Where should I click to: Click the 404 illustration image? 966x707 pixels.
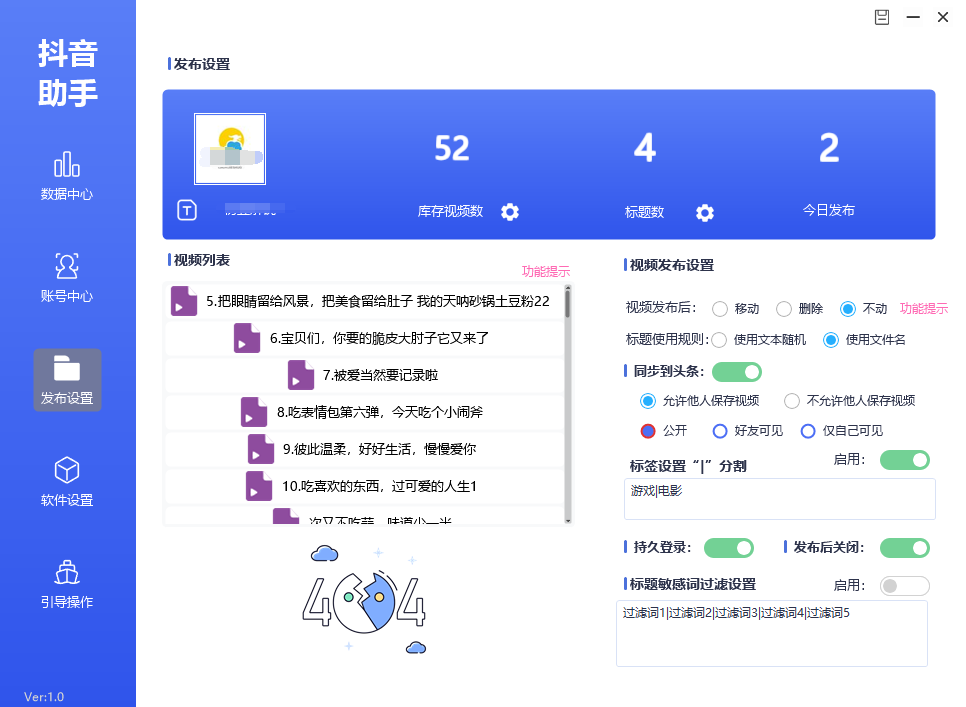click(x=365, y=599)
